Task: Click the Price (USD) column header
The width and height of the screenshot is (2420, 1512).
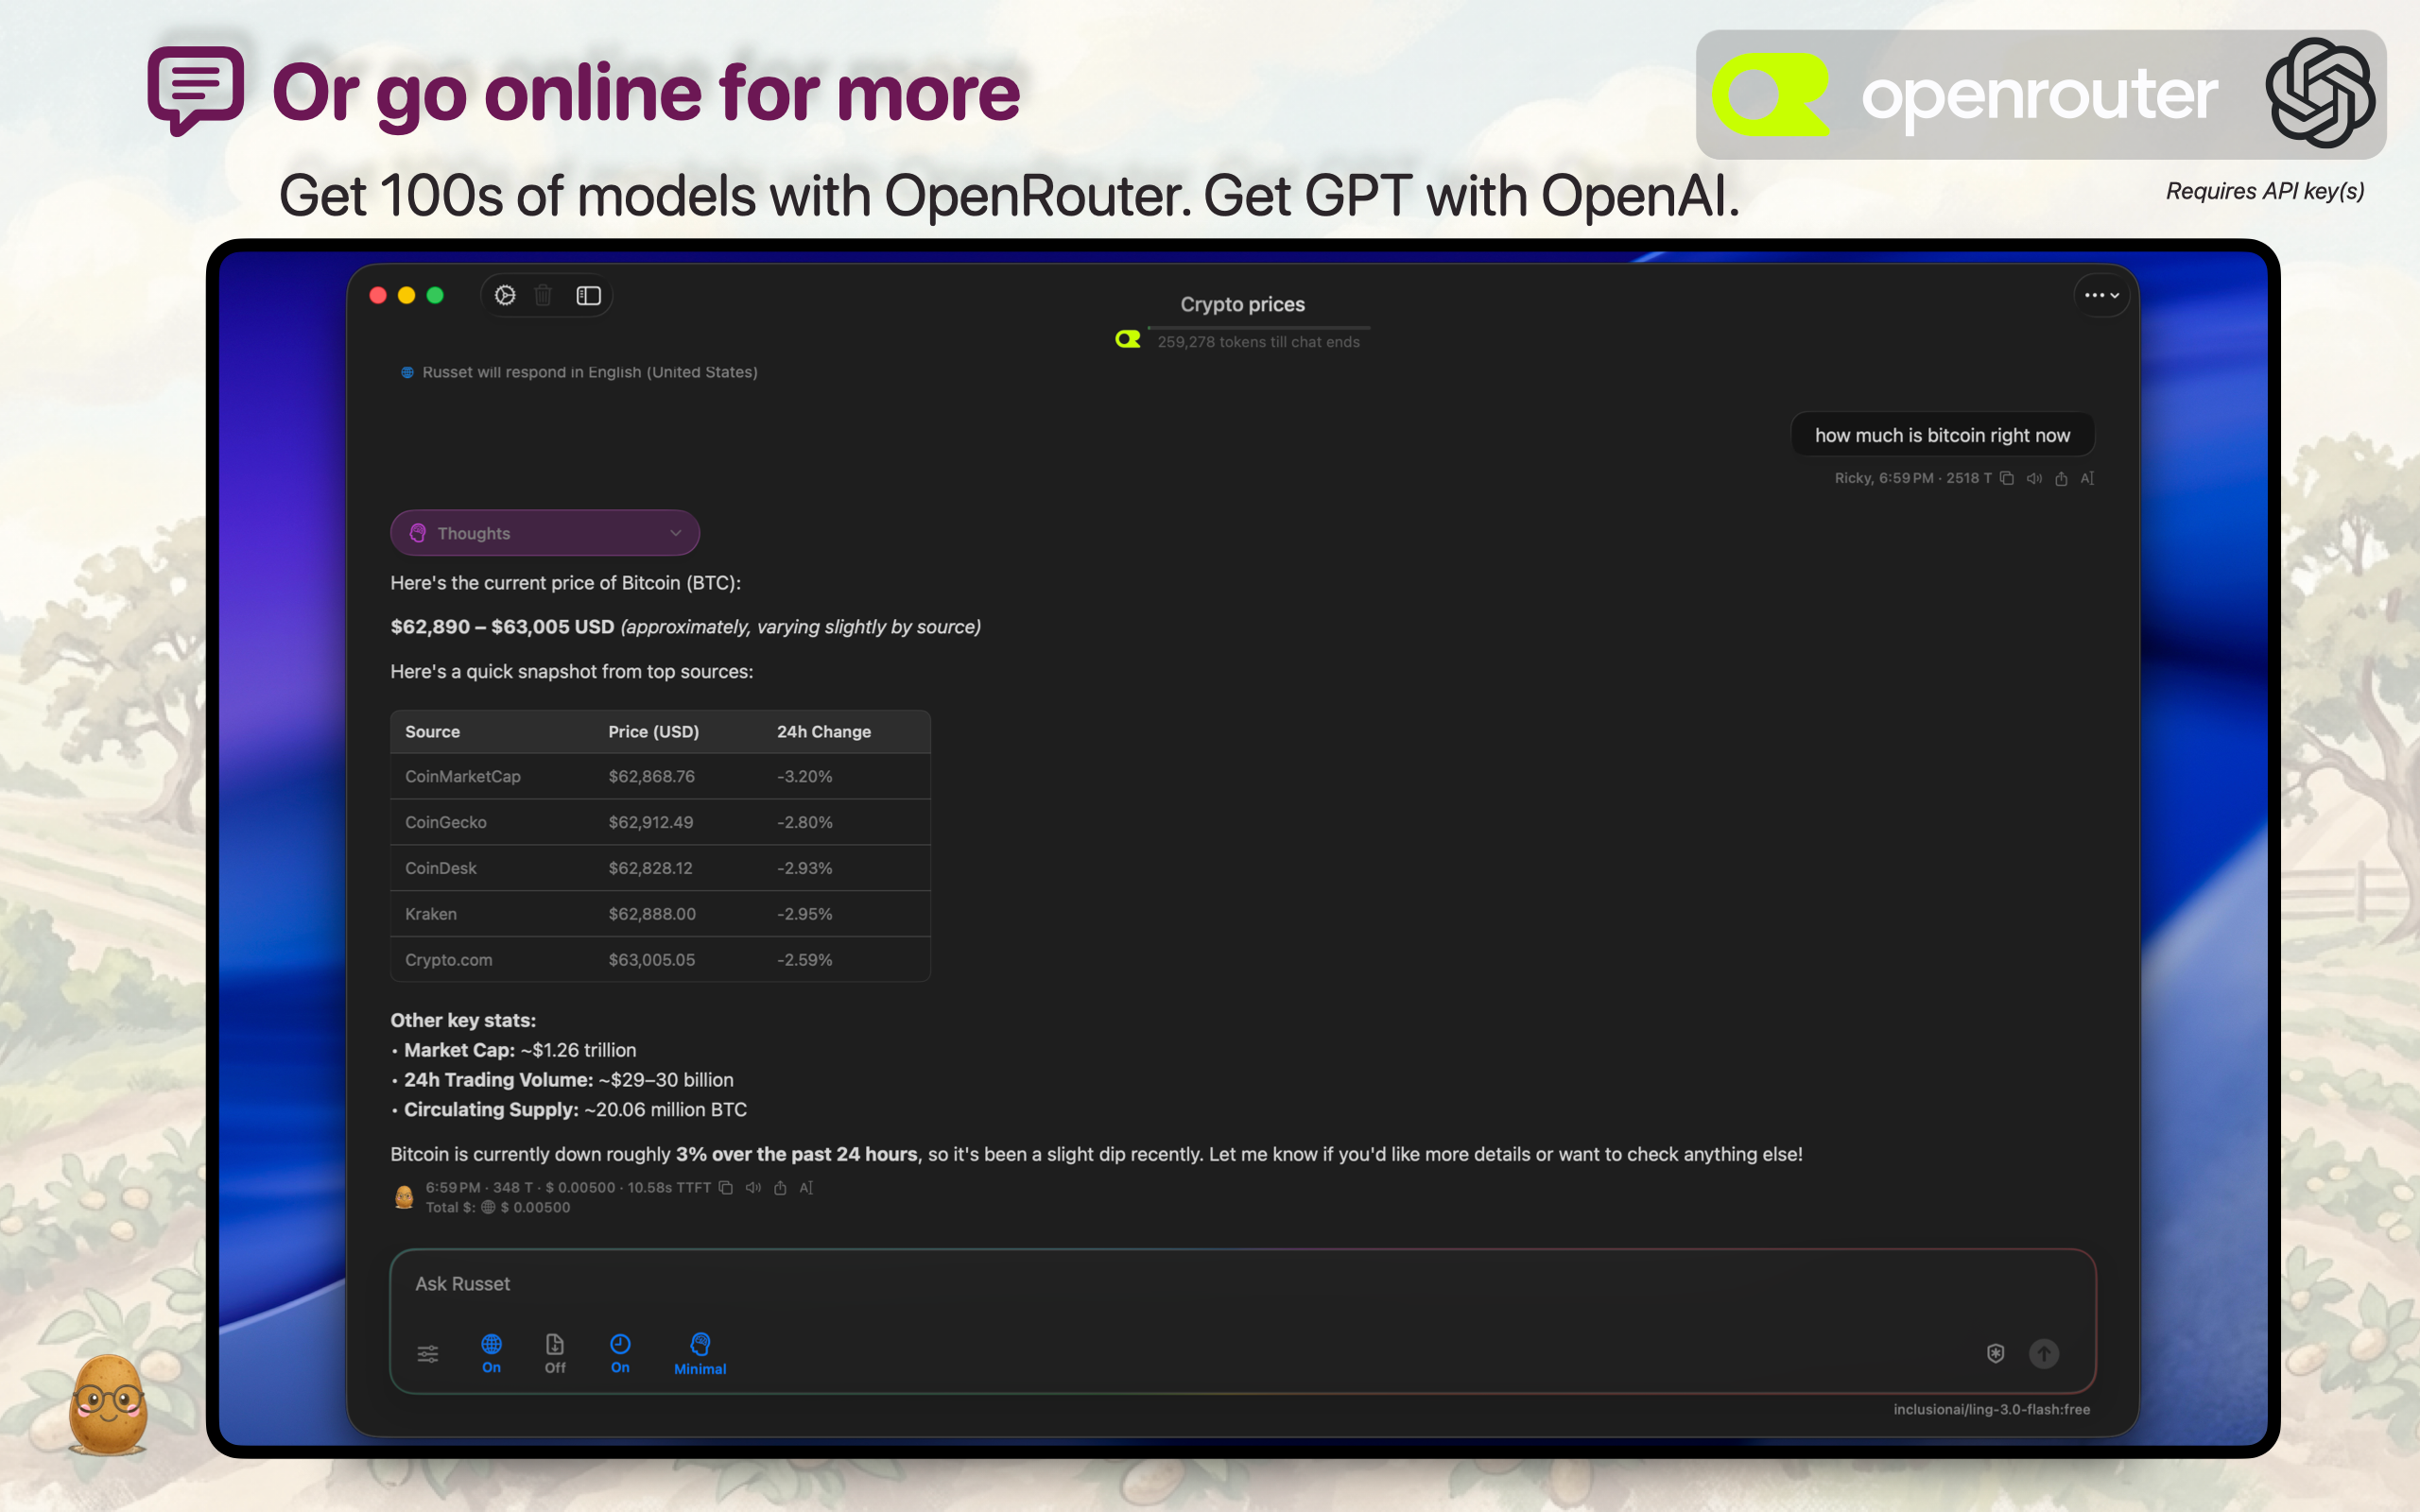Action: [654, 732]
